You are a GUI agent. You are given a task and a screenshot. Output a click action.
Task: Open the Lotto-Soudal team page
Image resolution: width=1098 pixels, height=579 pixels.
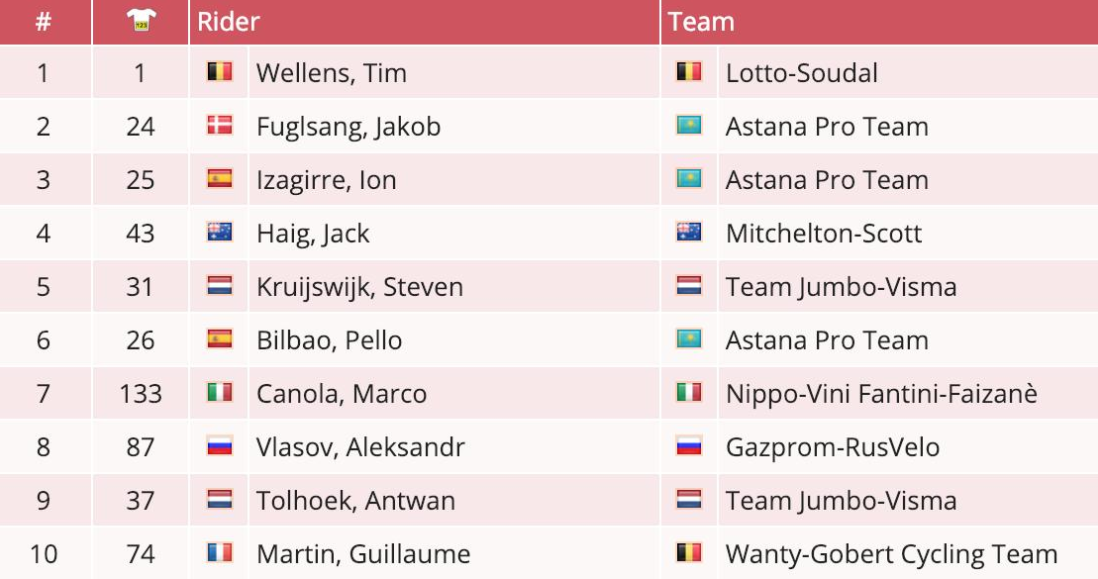pos(802,73)
